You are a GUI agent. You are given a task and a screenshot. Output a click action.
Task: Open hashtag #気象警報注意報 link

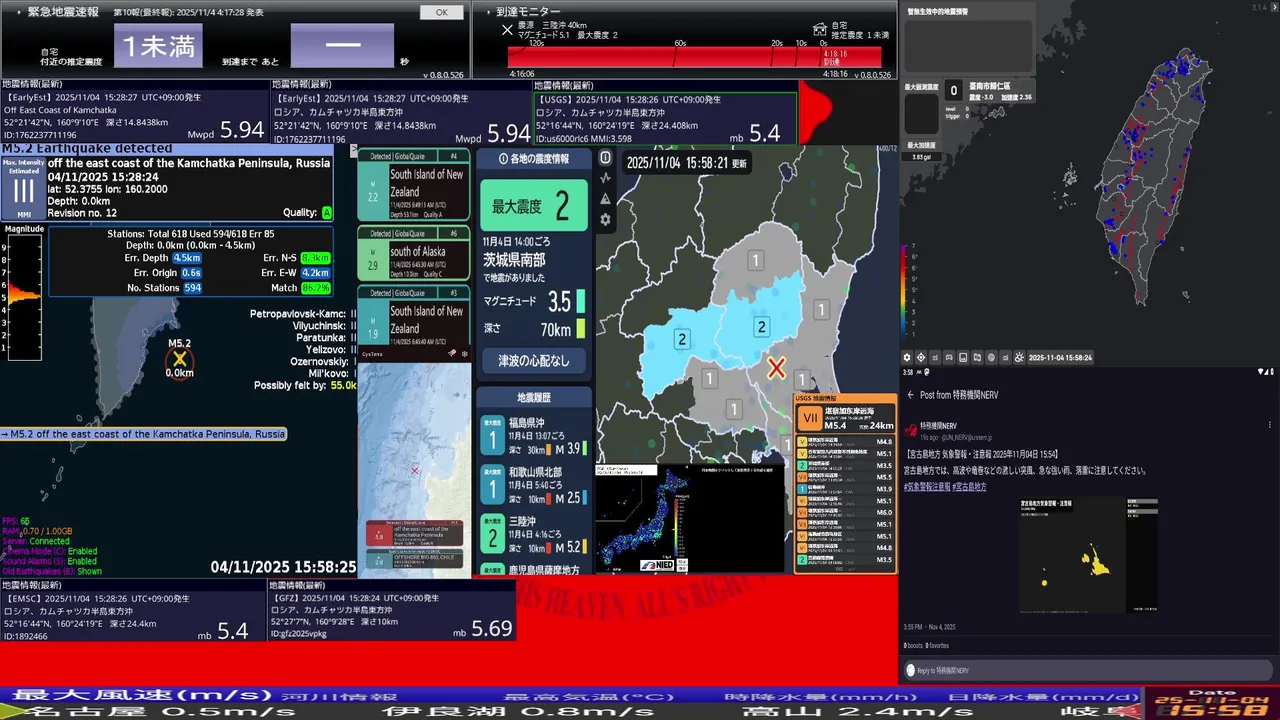[x=927, y=486]
